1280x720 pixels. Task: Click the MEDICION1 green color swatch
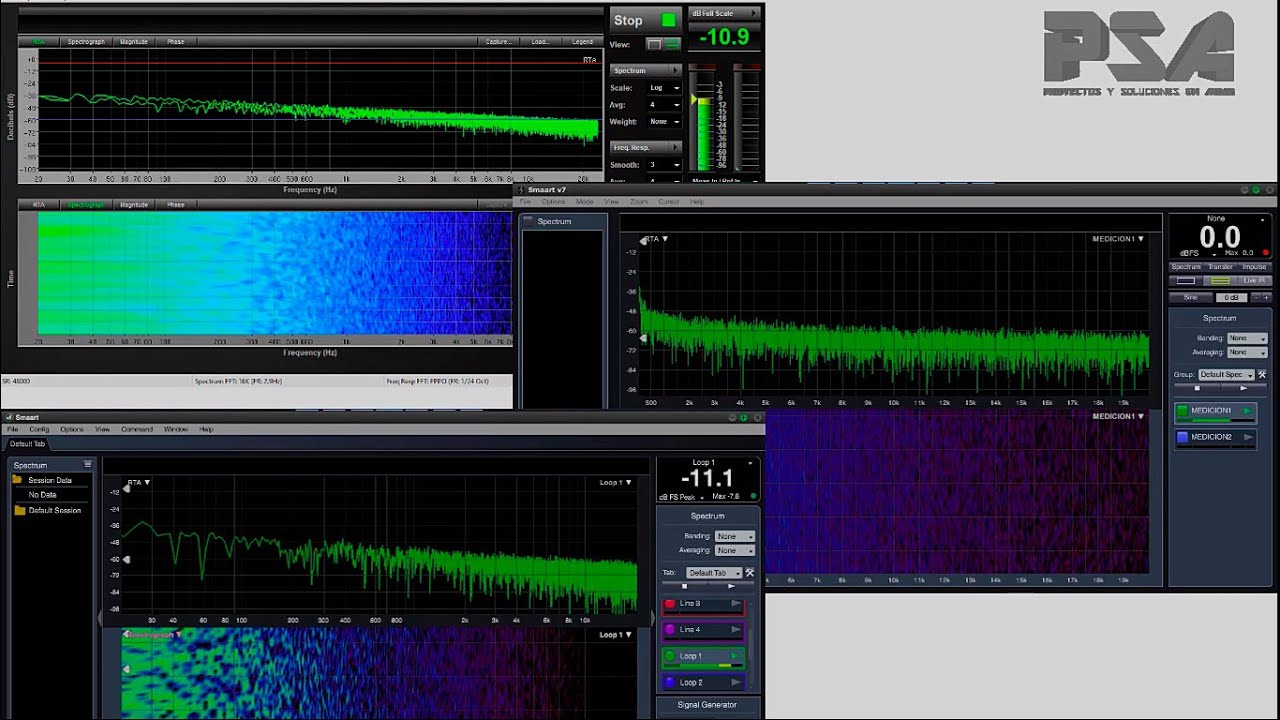pos(1182,411)
